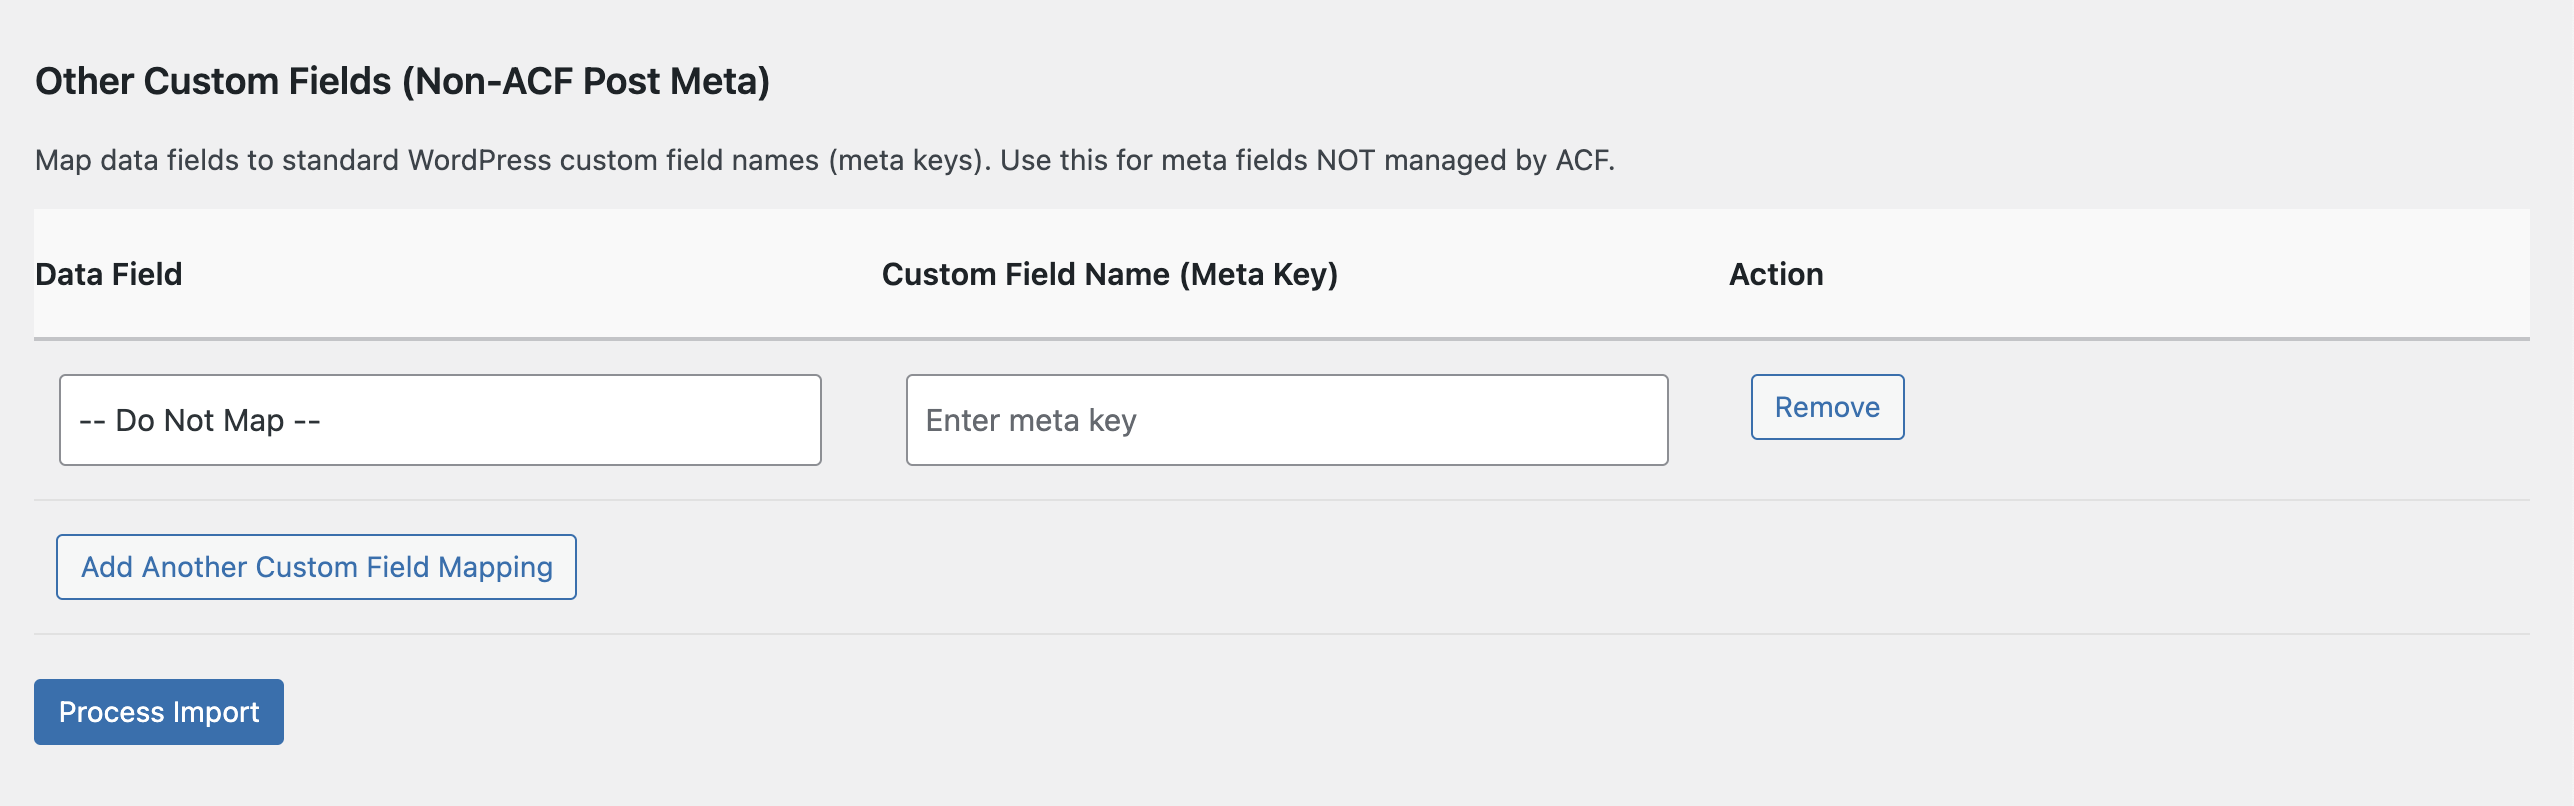Image resolution: width=2574 pixels, height=806 pixels.
Task: Click 'Add Another Custom Field Mapping'
Action: 316,567
